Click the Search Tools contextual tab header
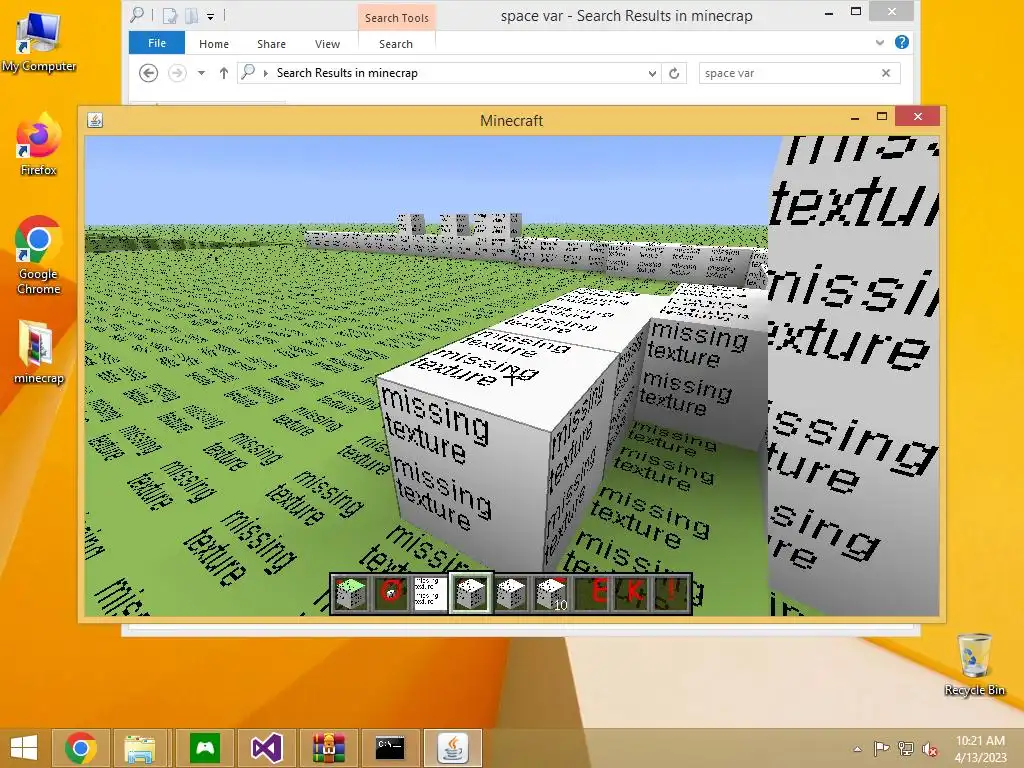This screenshot has width=1024, height=768. pos(396,18)
